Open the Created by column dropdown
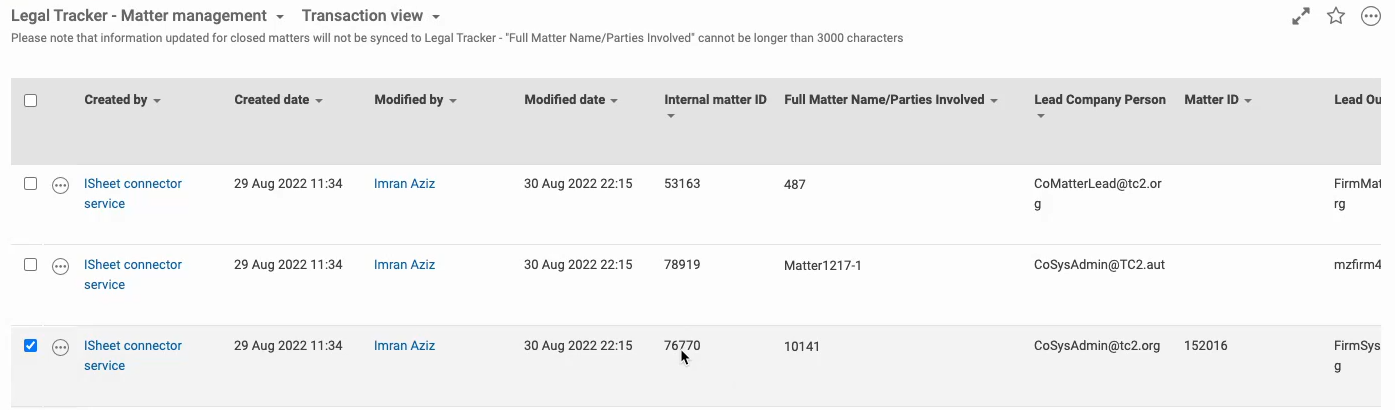Image resolution: width=1395 pixels, height=410 pixels. coord(157,101)
